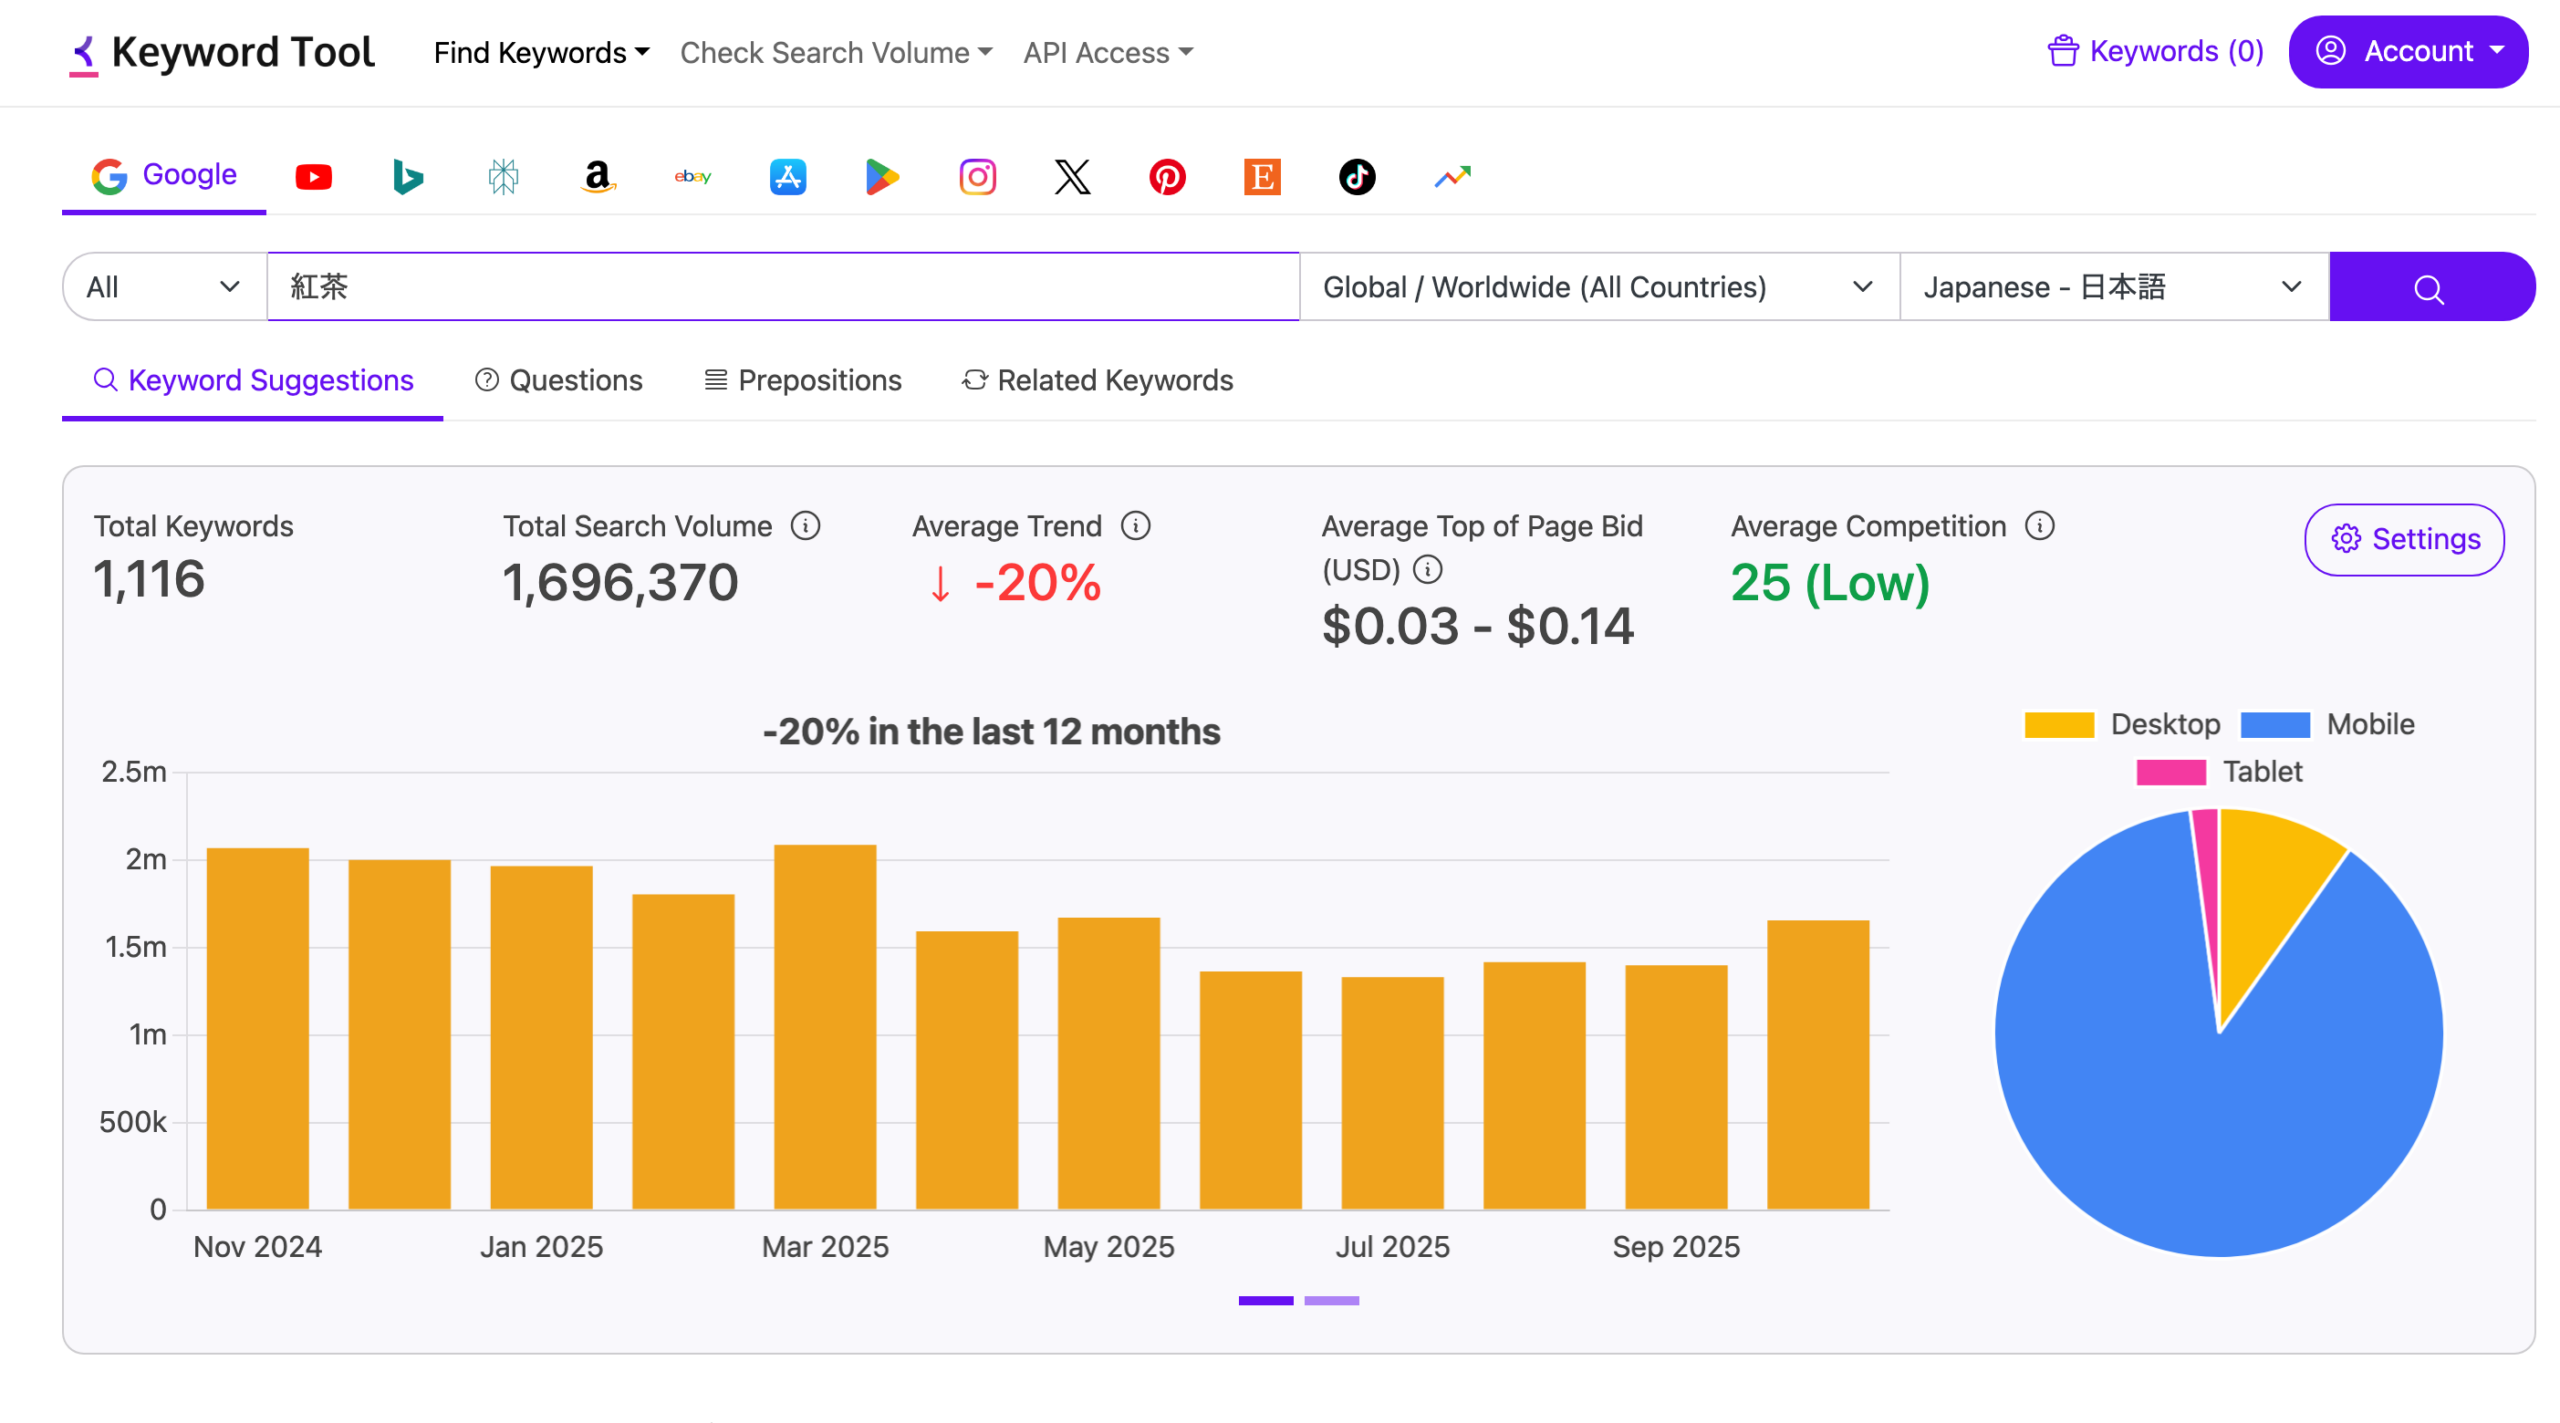Expand the Global / Worldwide country dropdown
The image size is (2560, 1423).
(x=1598, y=287)
